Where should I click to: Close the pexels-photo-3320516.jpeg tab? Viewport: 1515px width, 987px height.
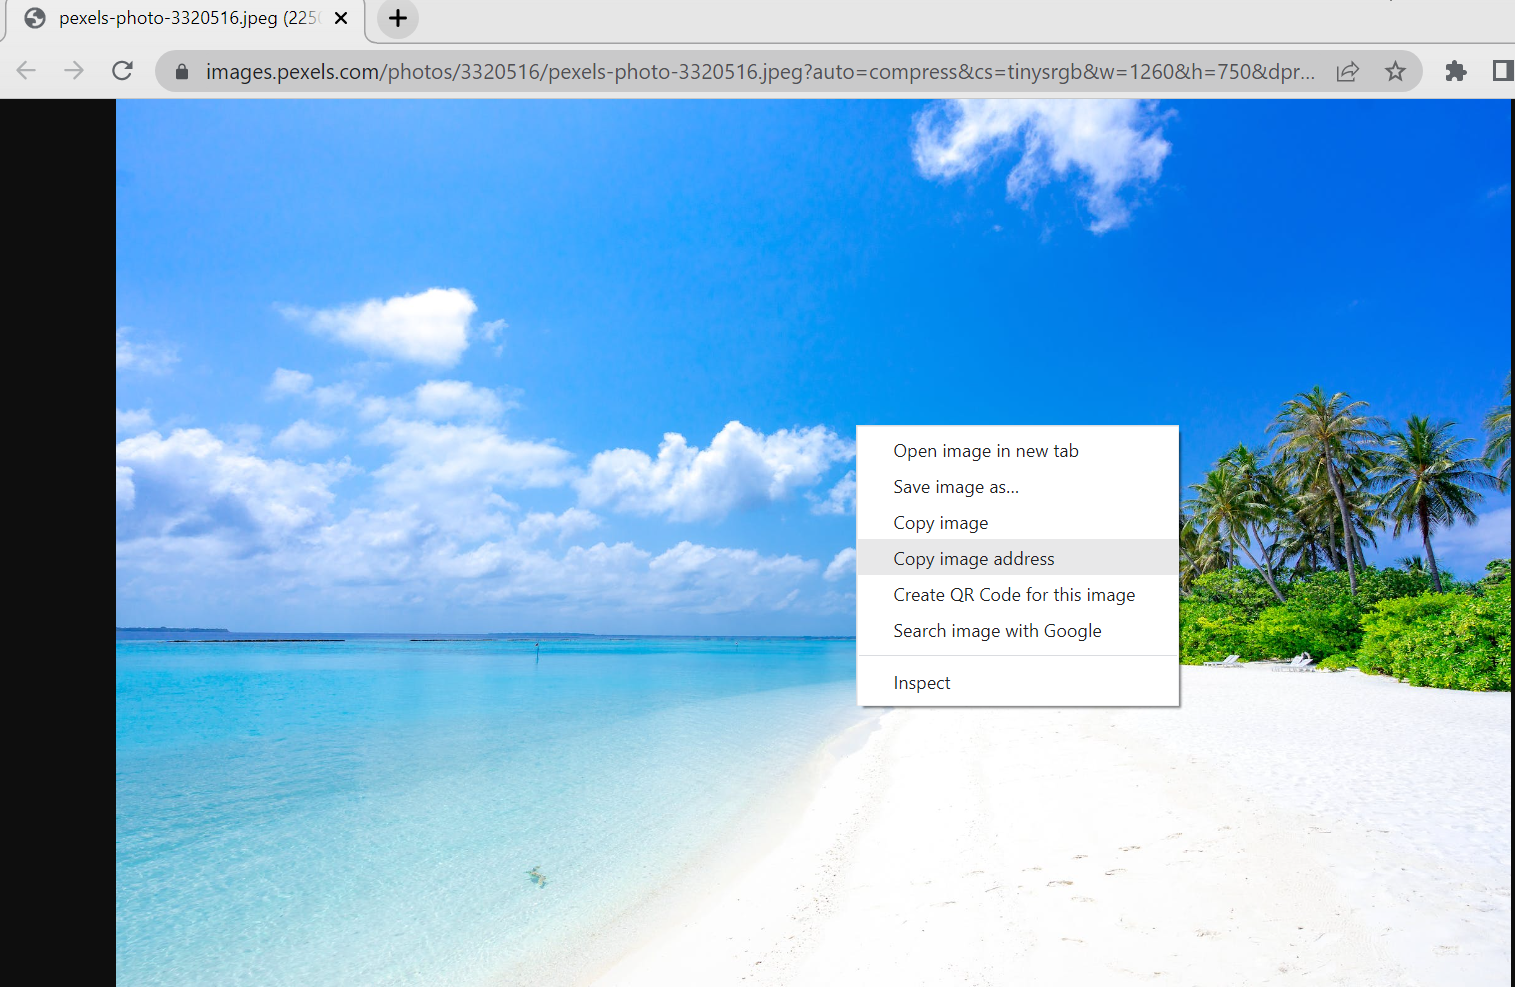[341, 19]
